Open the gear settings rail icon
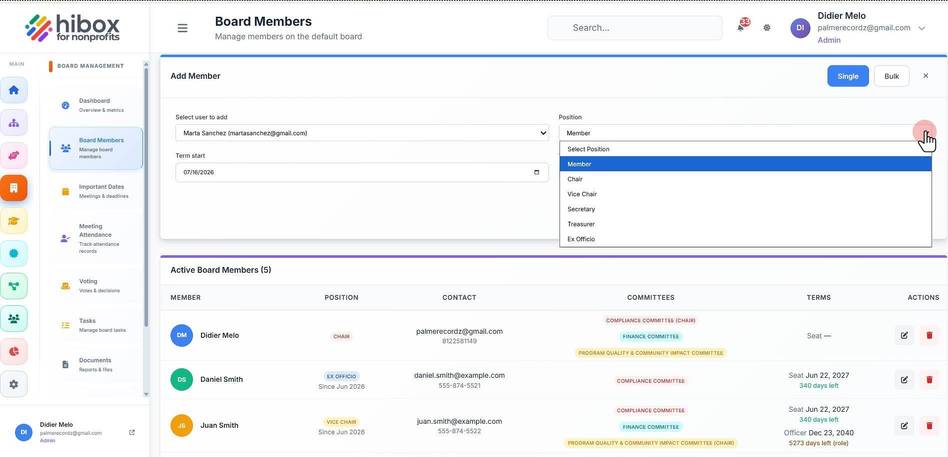 [x=14, y=384]
